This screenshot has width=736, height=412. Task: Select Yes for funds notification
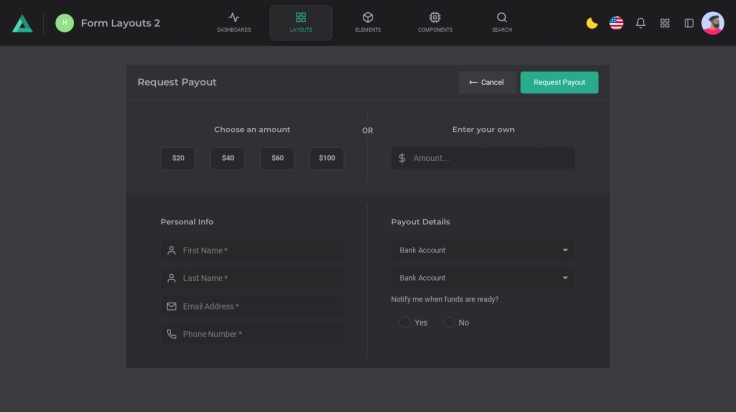click(405, 322)
